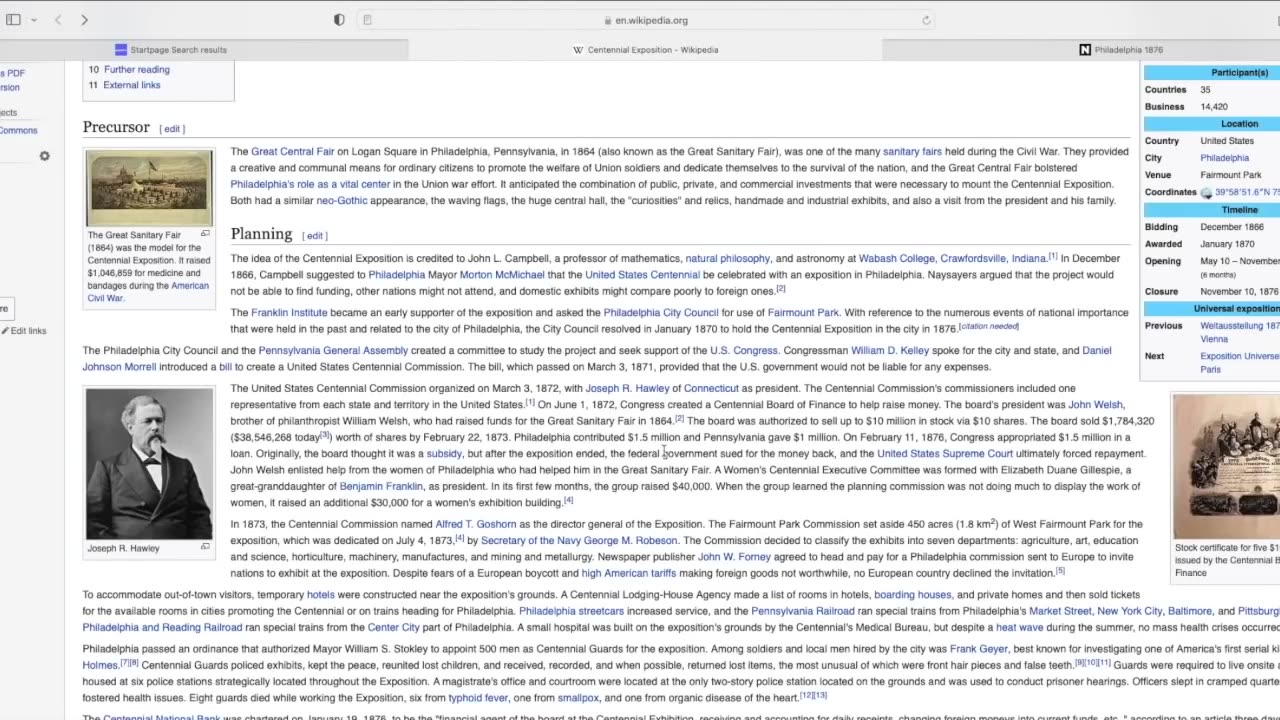Open the Philadelphia City Council link
Image resolution: width=1280 pixels, height=720 pixels.
[660, 313]
